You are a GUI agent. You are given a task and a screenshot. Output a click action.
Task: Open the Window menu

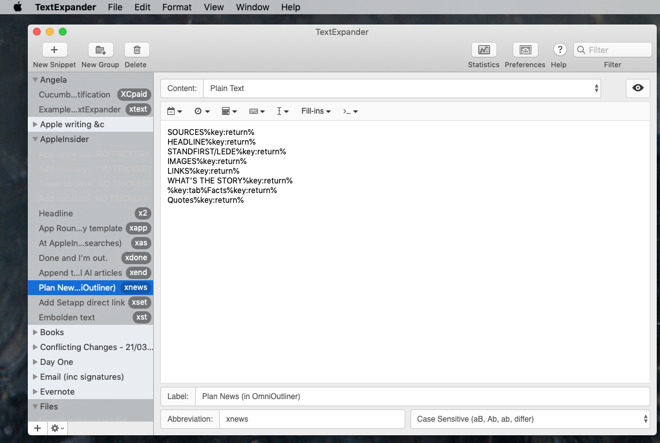[x=252, y=7]
